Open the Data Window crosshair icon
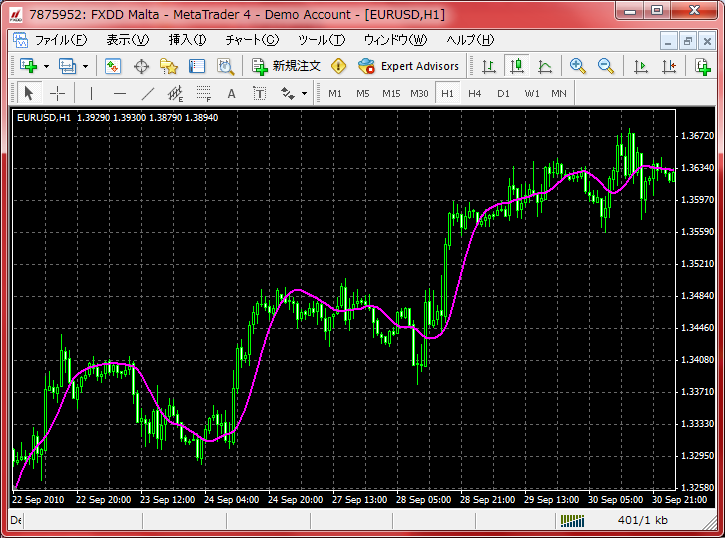The width and height of the screenshot is (725, 538). pyautogui.click(x=141, y=67)
